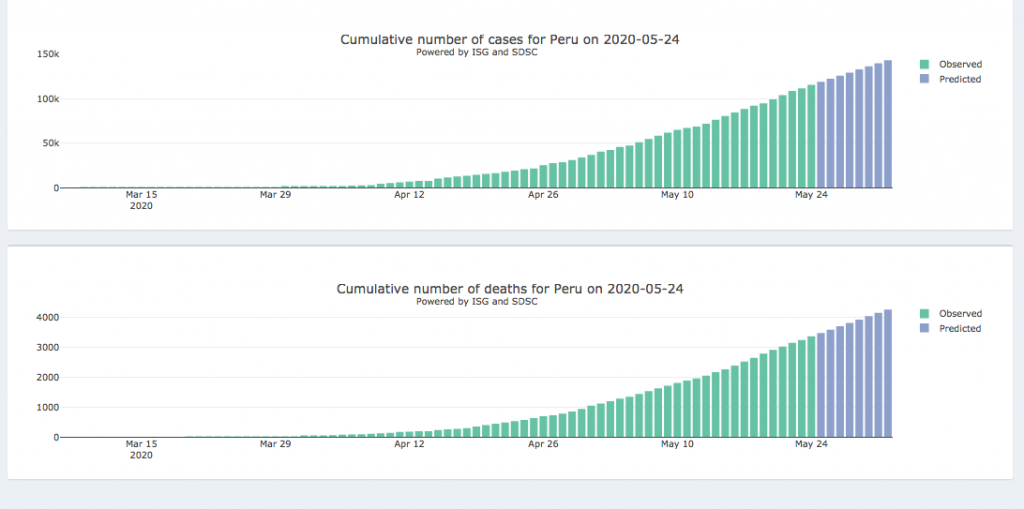This screenshot has width=1024, height=509.
Task: Click 'Powered by ISG and SDSC' under deaths title
Action: click(x=477, y=301)
